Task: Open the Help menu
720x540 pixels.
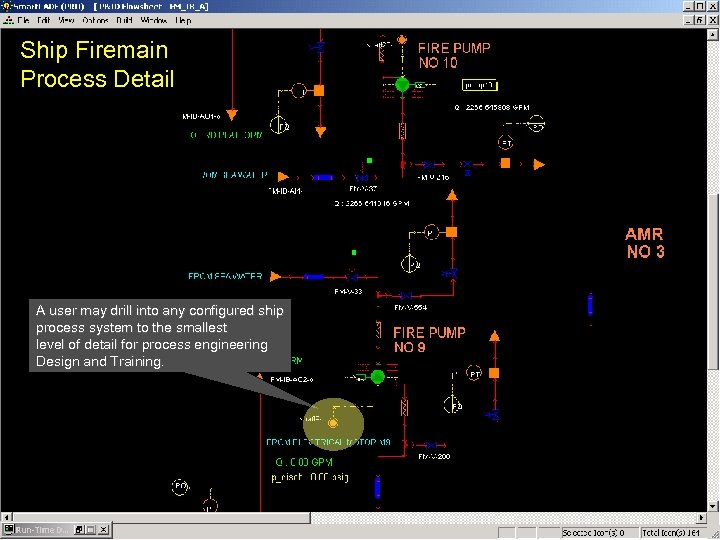Action: point(183,20)
